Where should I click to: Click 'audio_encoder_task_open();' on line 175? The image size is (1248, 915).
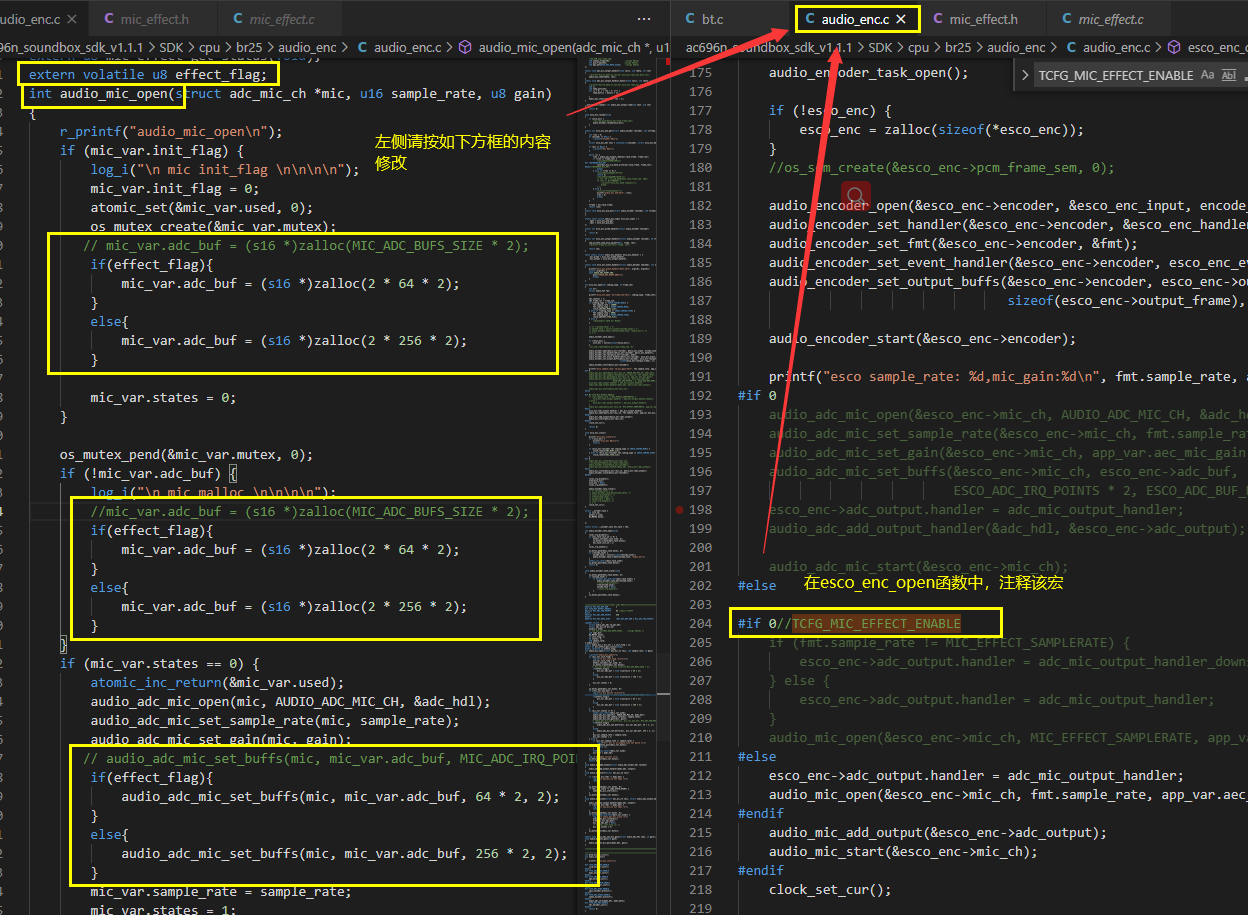point(869,73)
